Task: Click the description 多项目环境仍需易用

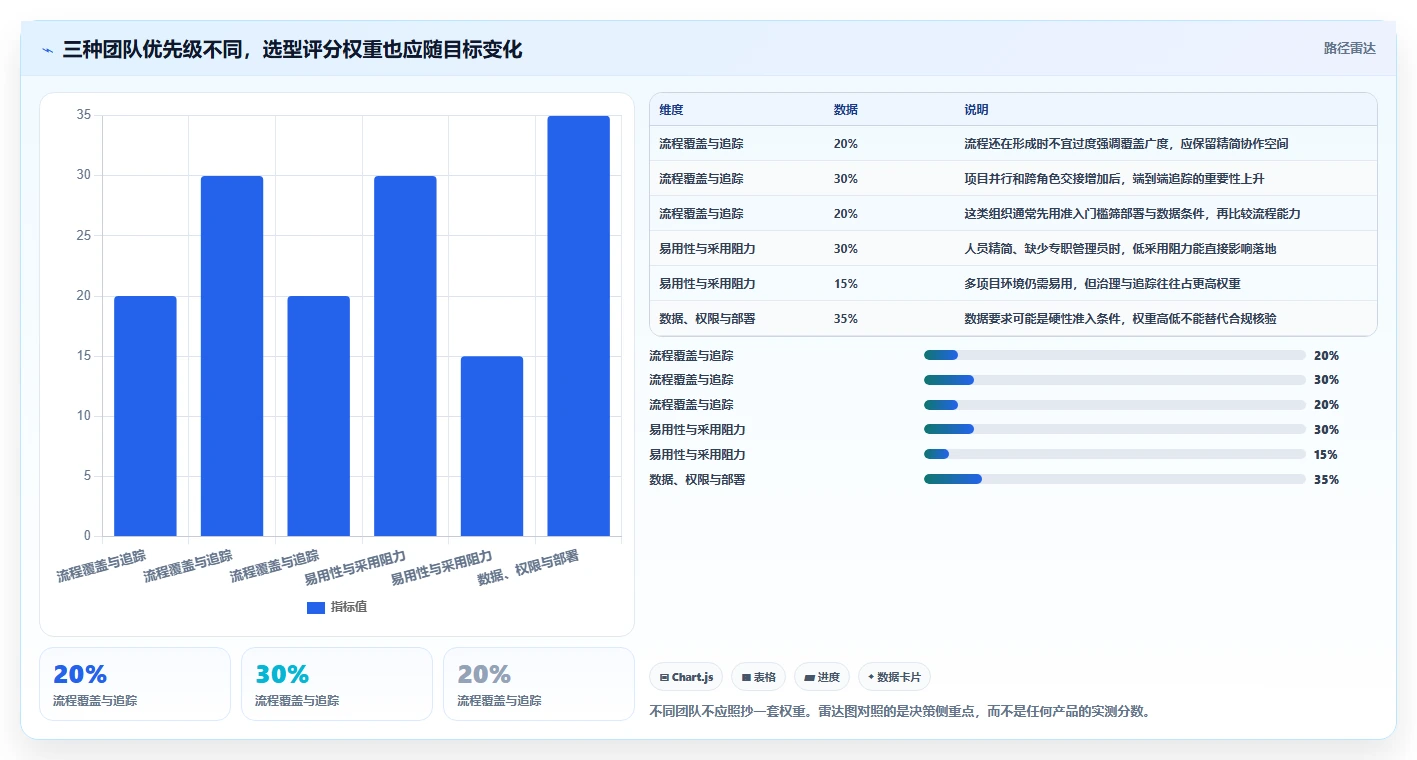Action: 1102,284
